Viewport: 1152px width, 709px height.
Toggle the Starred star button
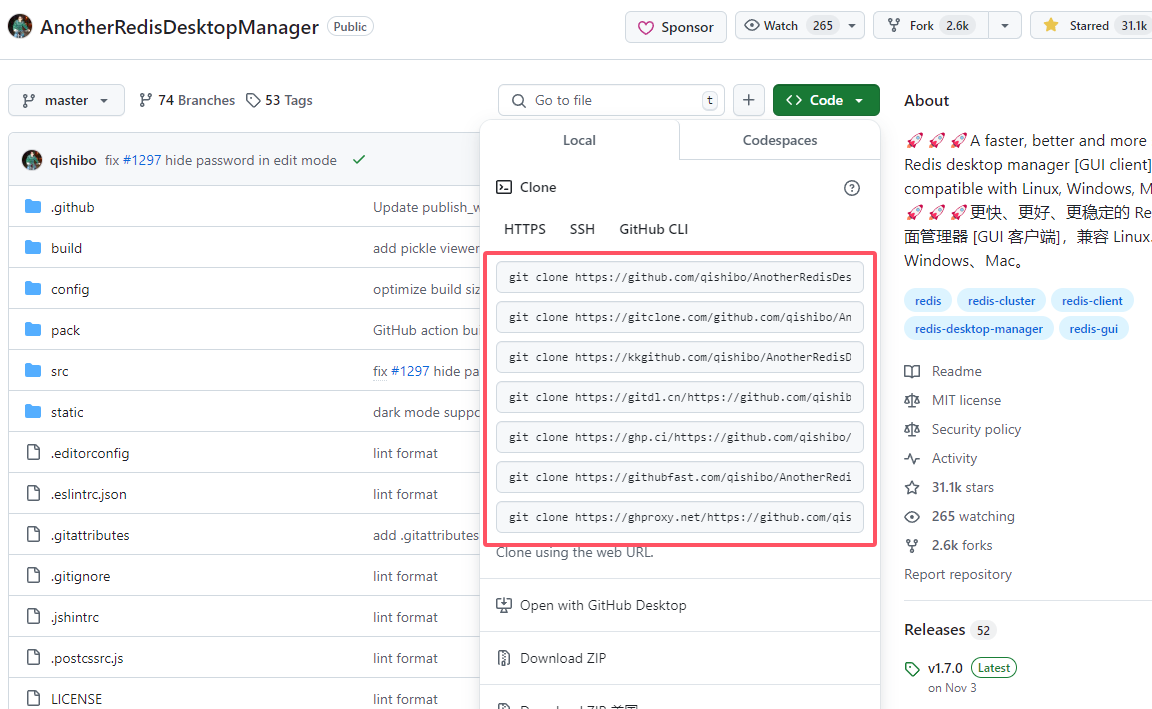(x=1094, y=26)
